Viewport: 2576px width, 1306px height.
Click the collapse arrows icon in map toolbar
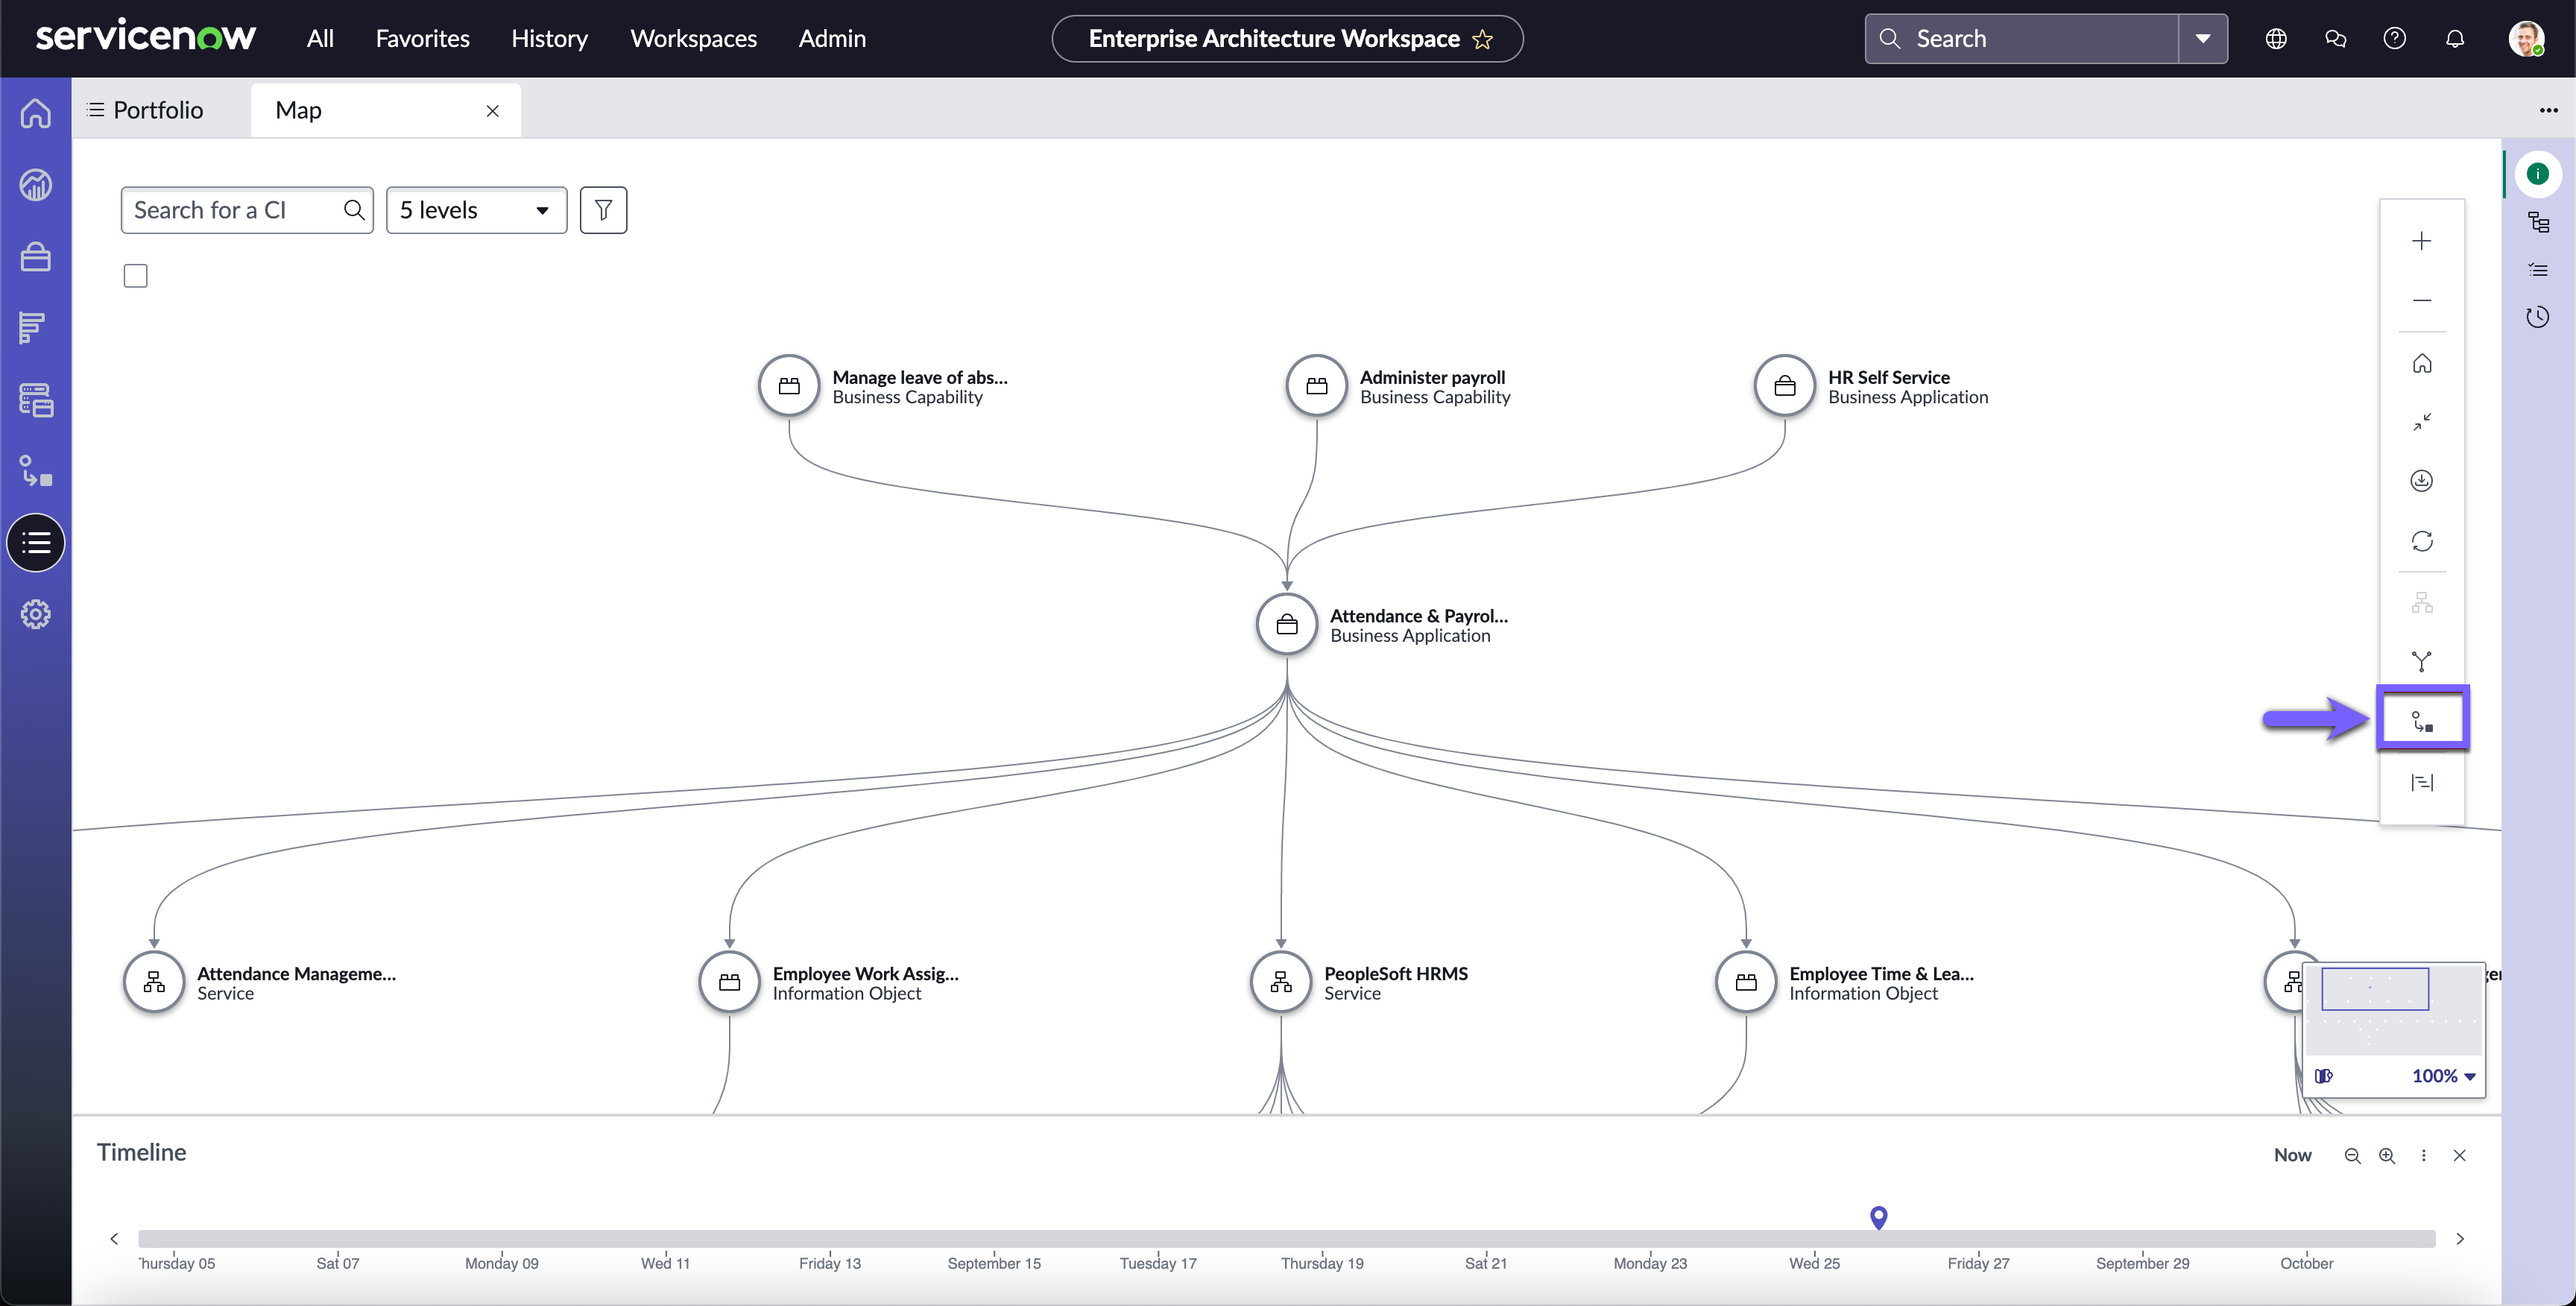(2421, 422)
